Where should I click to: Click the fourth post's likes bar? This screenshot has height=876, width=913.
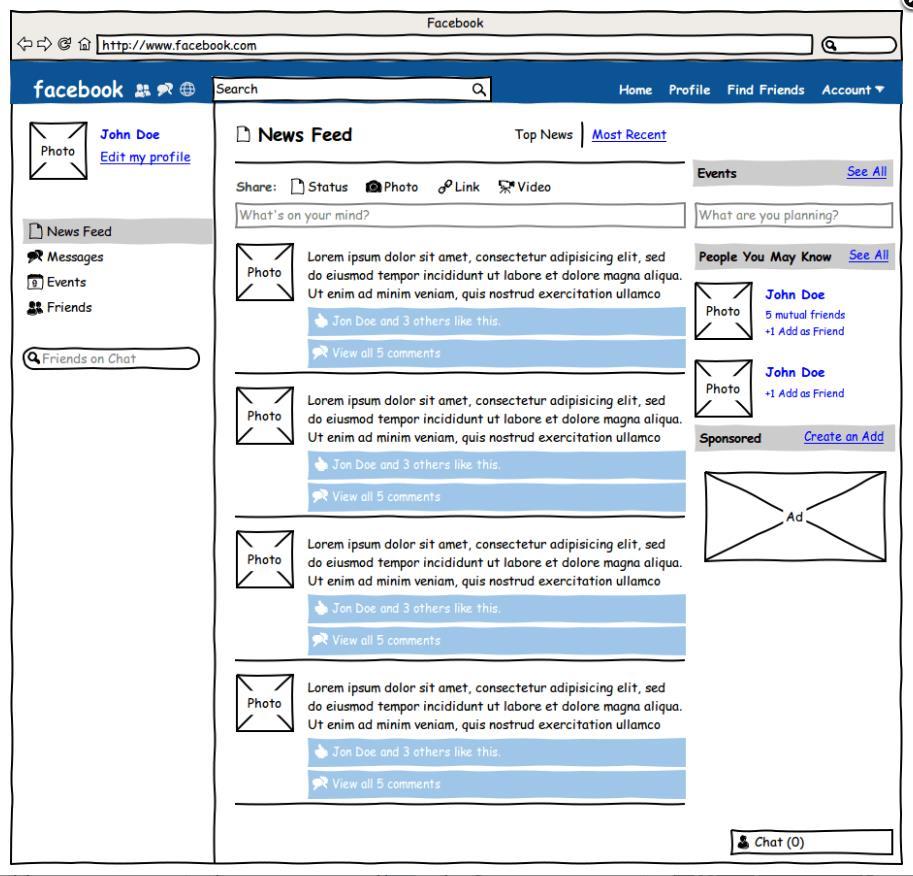tap(497, 752)
